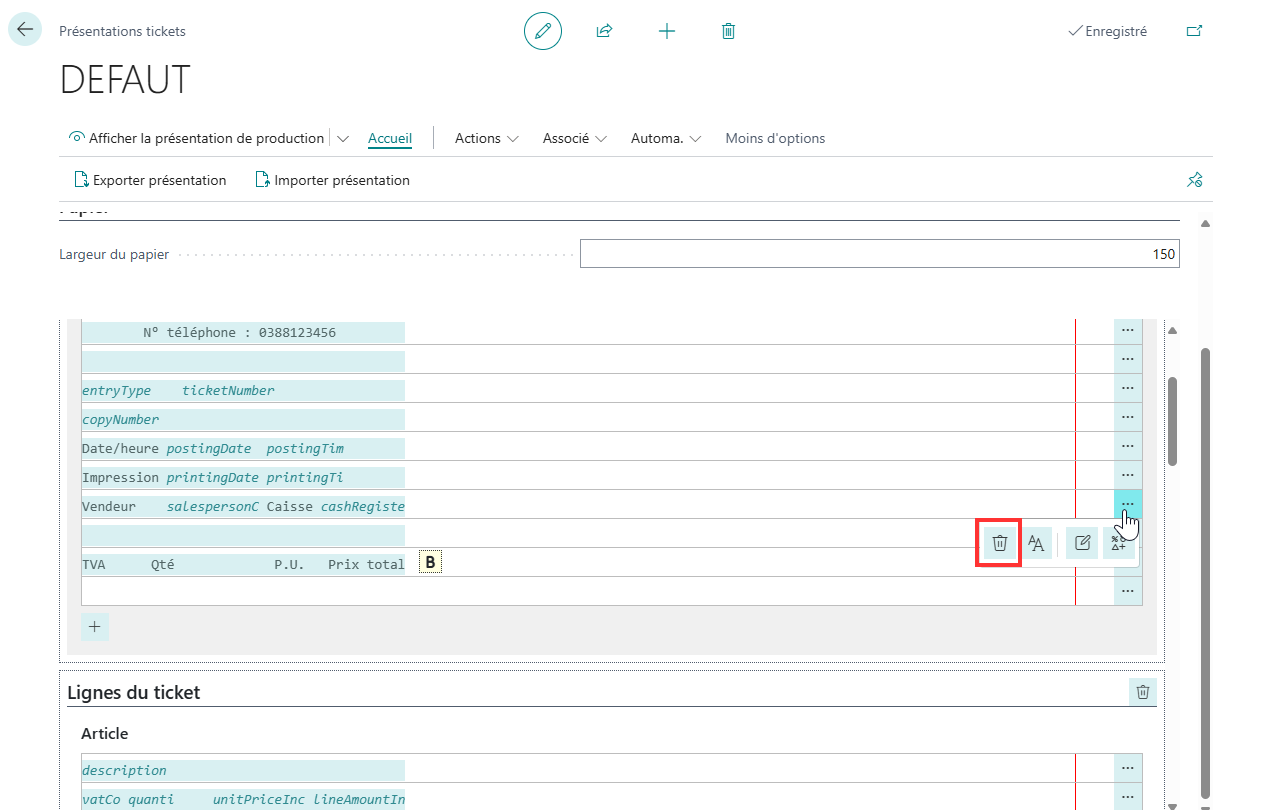Click Afficher la présentation de production

click(197, 138)
